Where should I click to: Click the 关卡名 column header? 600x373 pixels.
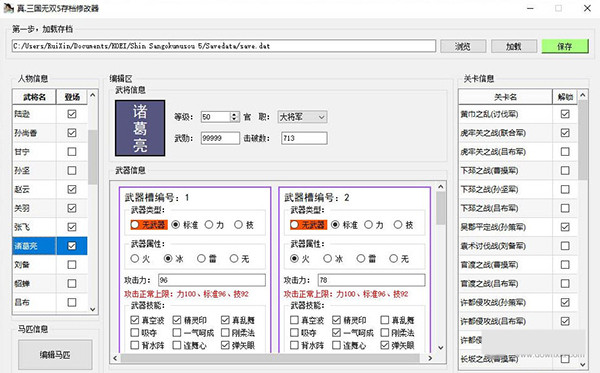pyautogui.click(x=505, y=97)
